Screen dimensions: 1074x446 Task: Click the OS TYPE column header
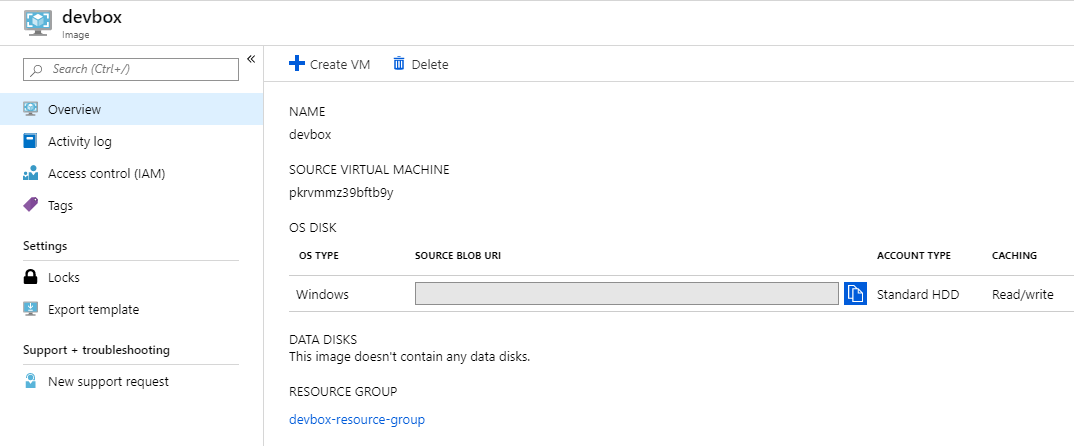tap(319, 256)
